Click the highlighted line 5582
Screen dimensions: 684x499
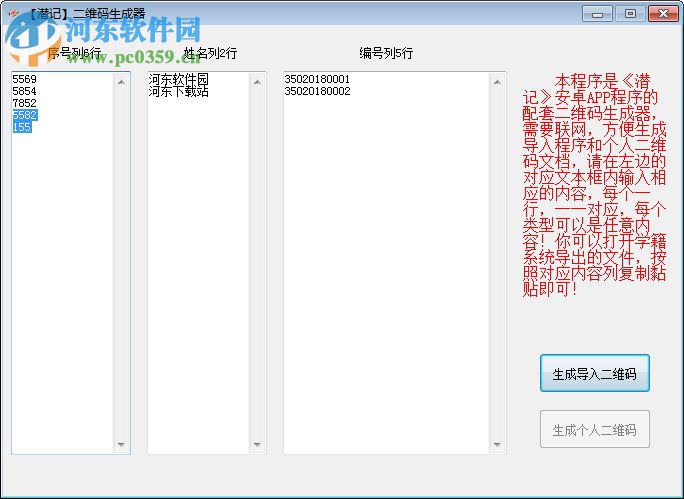click(x=25, y=115)
